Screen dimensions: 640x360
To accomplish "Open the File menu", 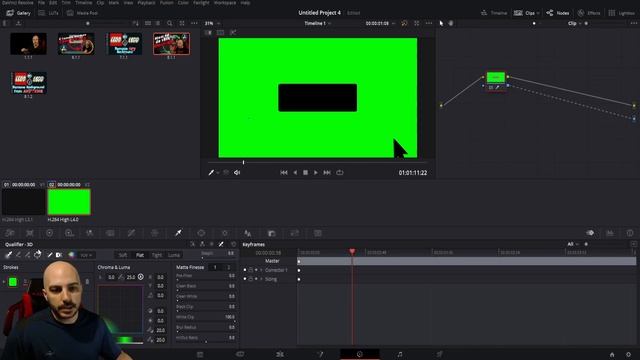I will tap(41, 2).
